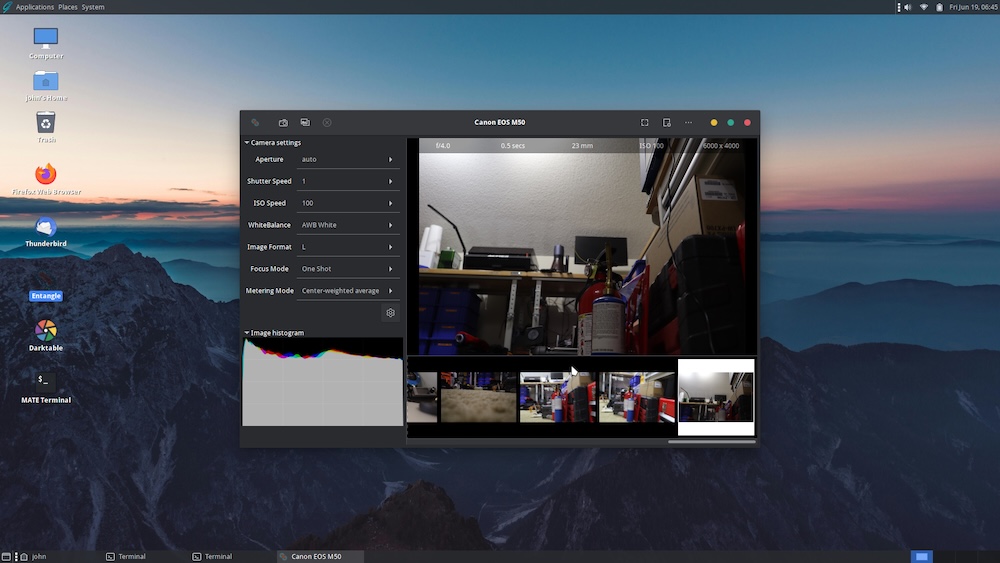Open the three-dots more menu

tap(688, 122)
